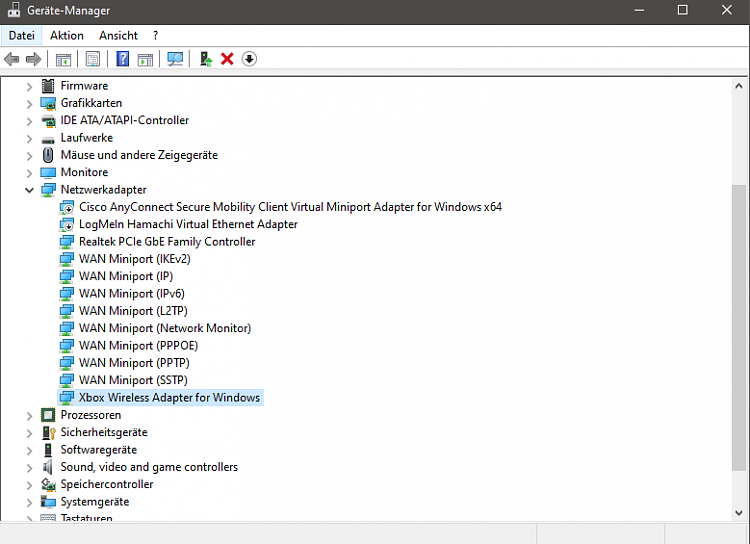The height and width of the screenshot is (544, 750).
Task: Open the ? help menu
Action: pos(155,35)
